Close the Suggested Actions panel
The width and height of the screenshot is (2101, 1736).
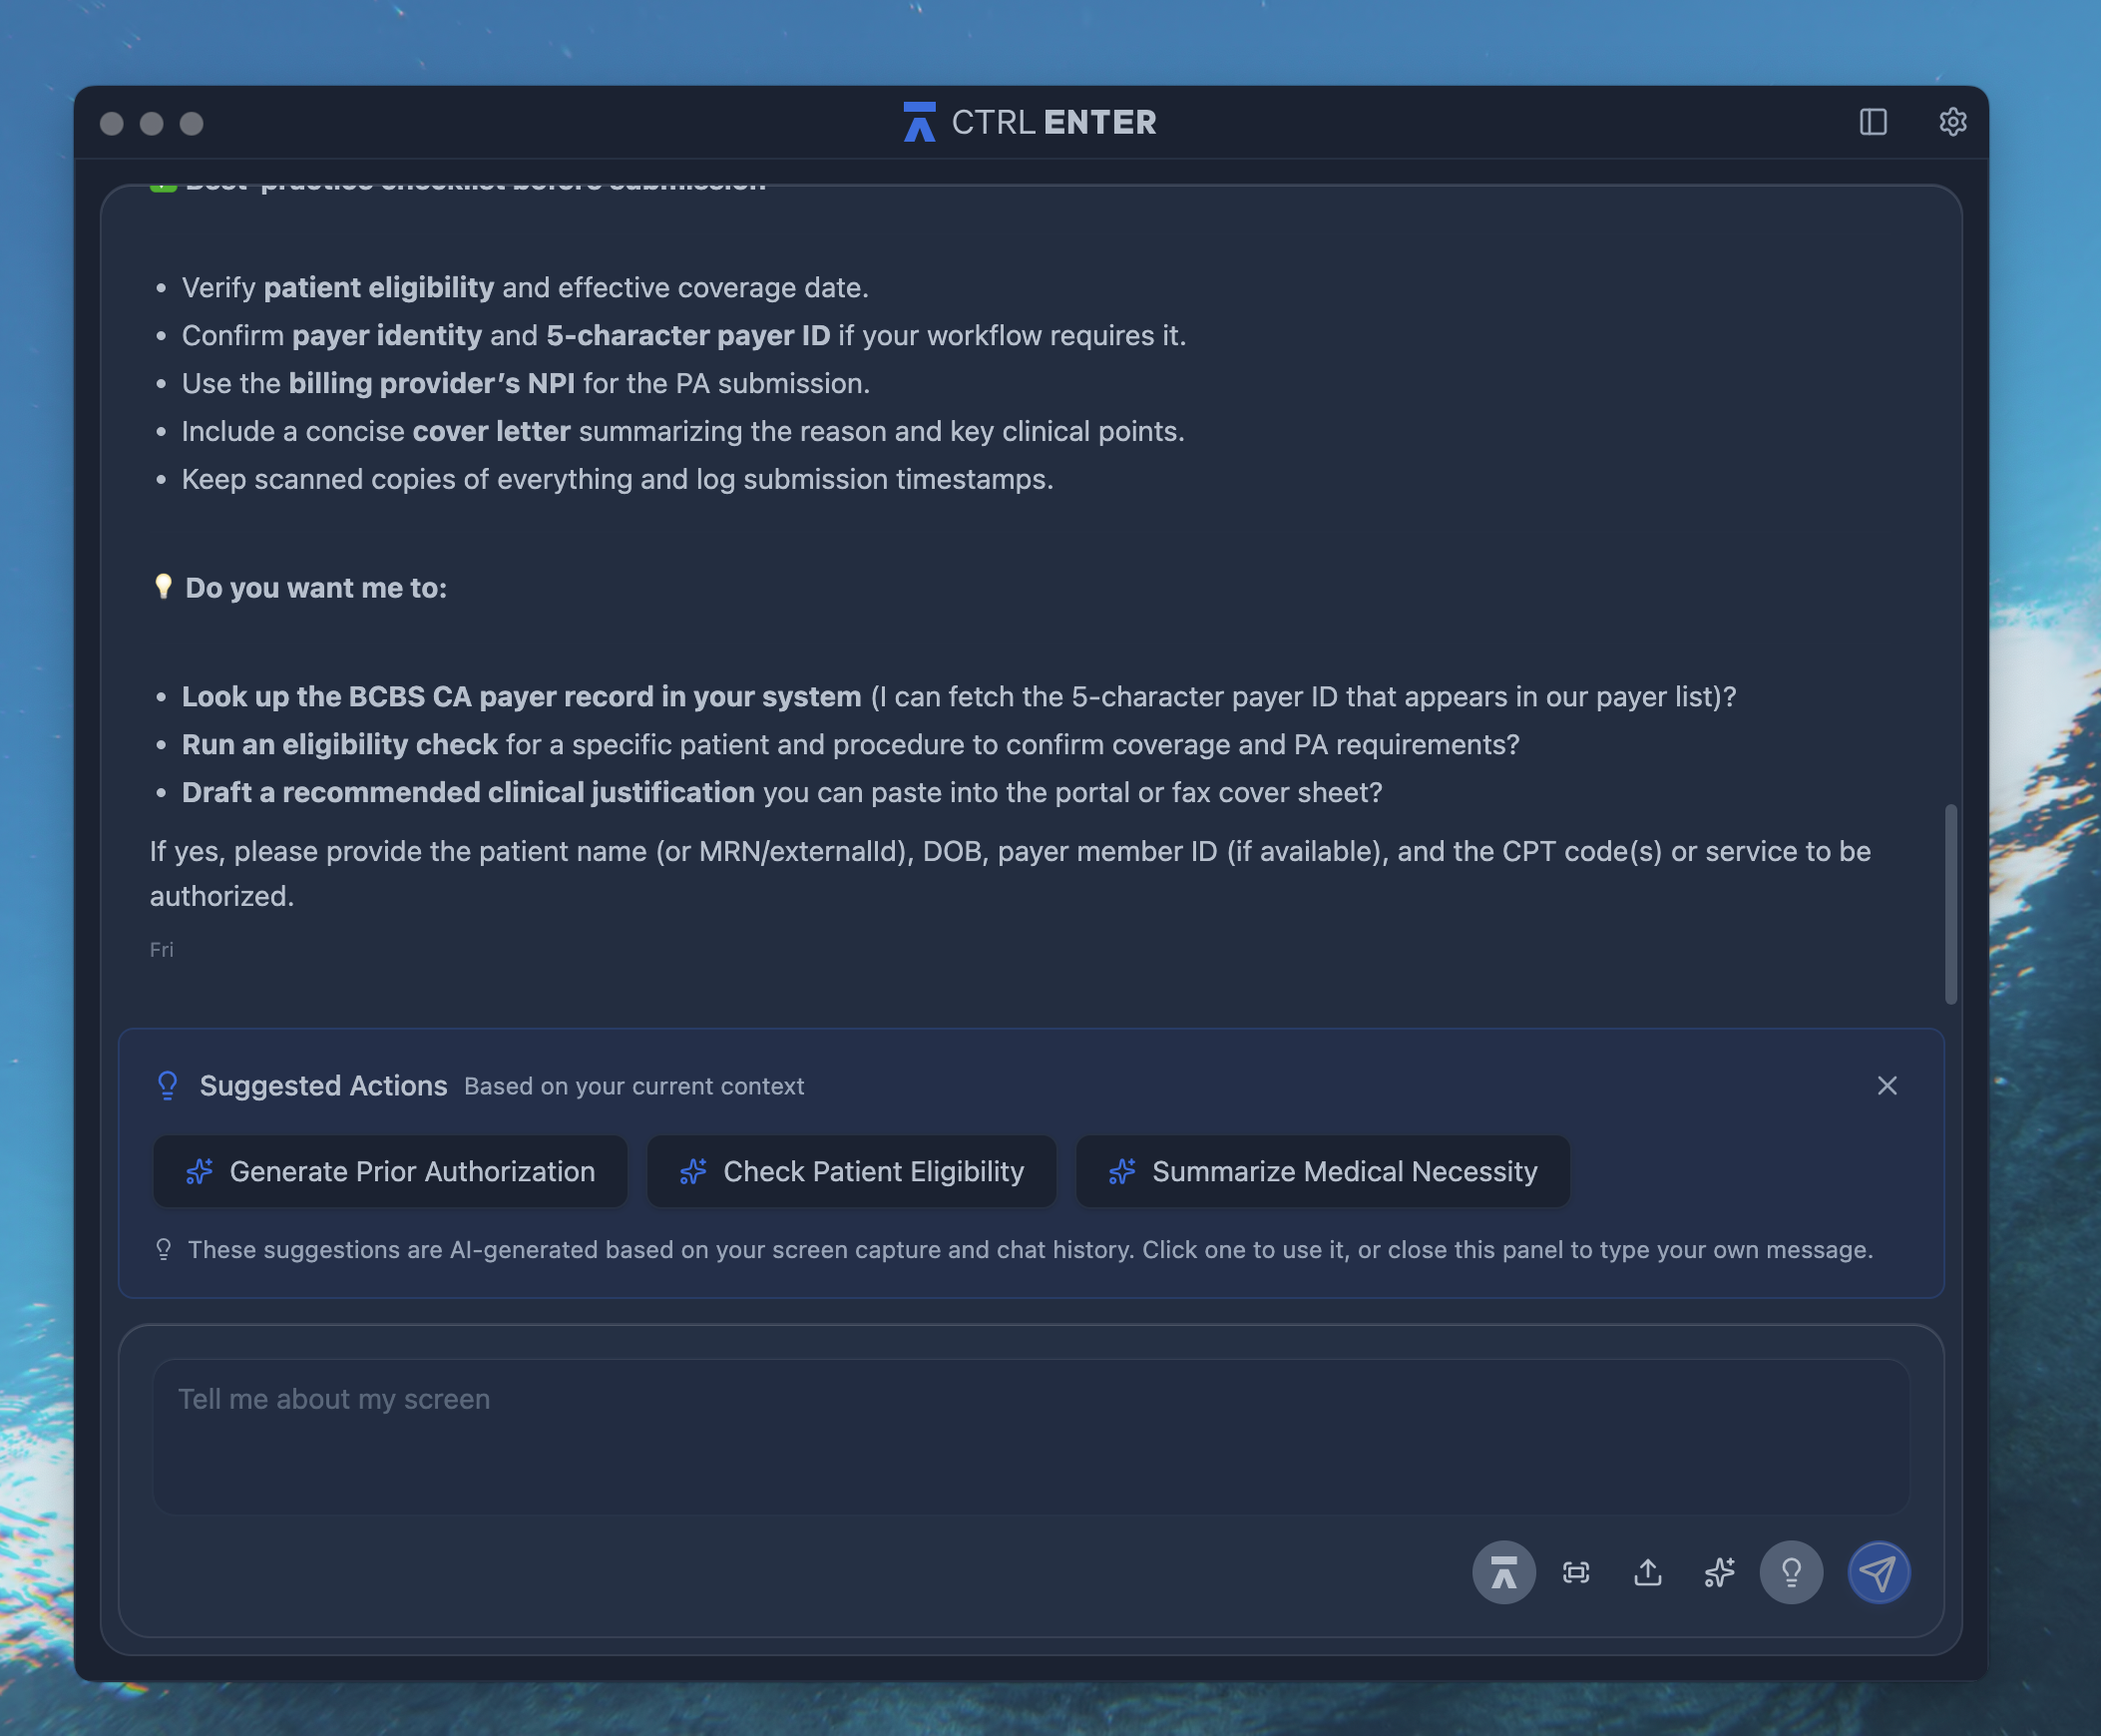click(x=1886, y=1085)
